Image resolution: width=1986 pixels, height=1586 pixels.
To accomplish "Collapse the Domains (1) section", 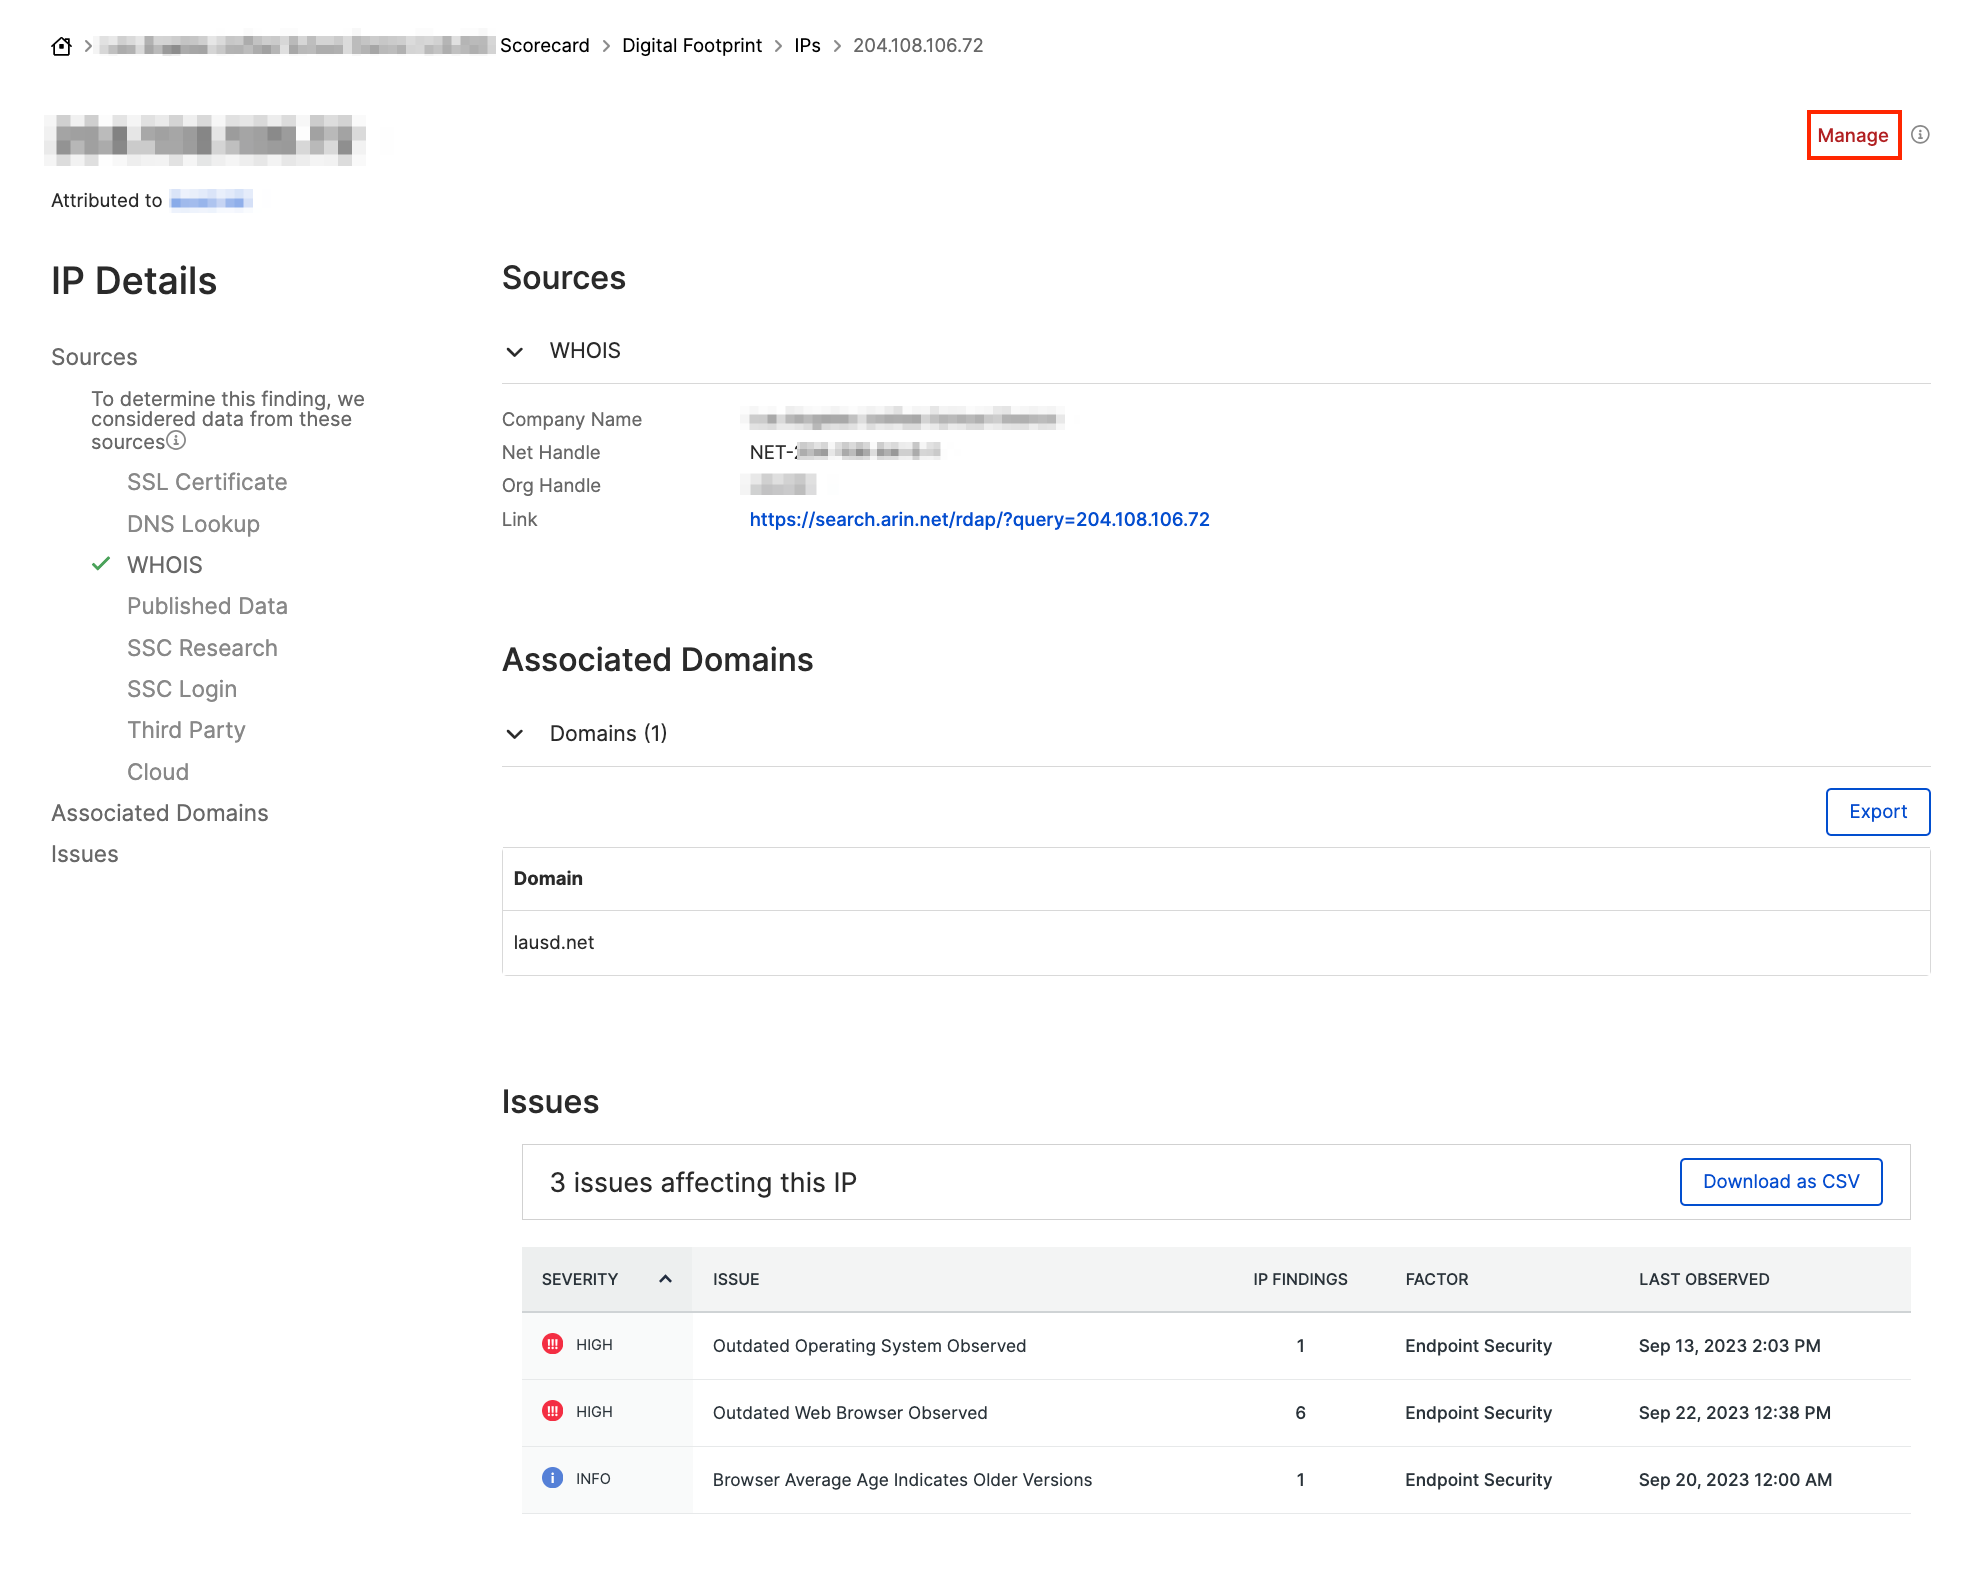I will coord(515,734).
